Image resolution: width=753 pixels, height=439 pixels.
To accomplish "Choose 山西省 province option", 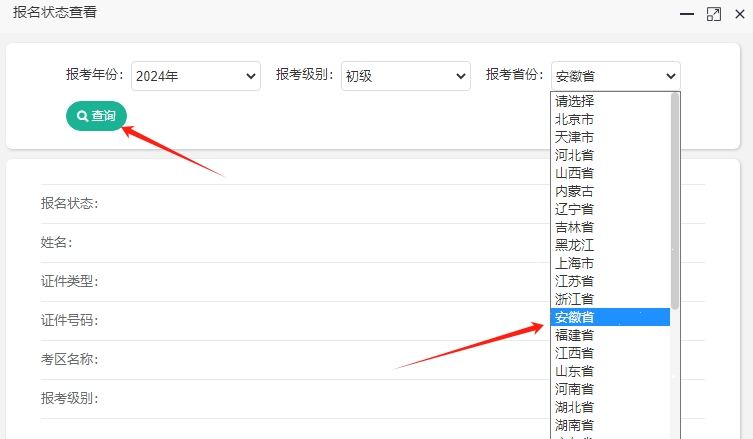I will click(x=575, y=173).
